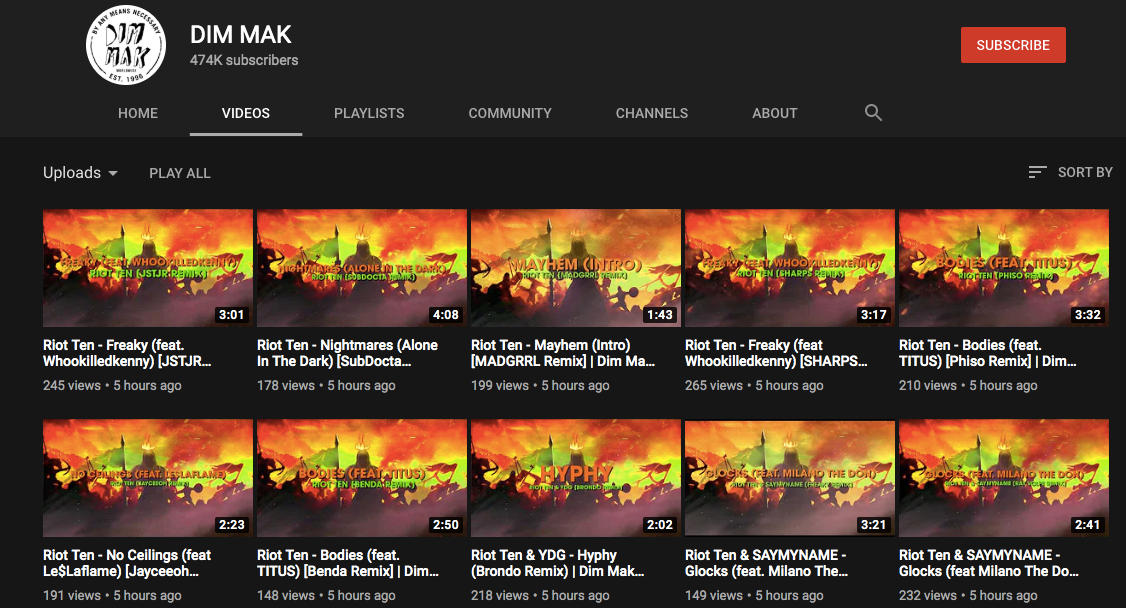Click the DIM MAK channel avatar logo
Image resolution: width=1126 pixels, height=608 pixels.
point(126,45)
